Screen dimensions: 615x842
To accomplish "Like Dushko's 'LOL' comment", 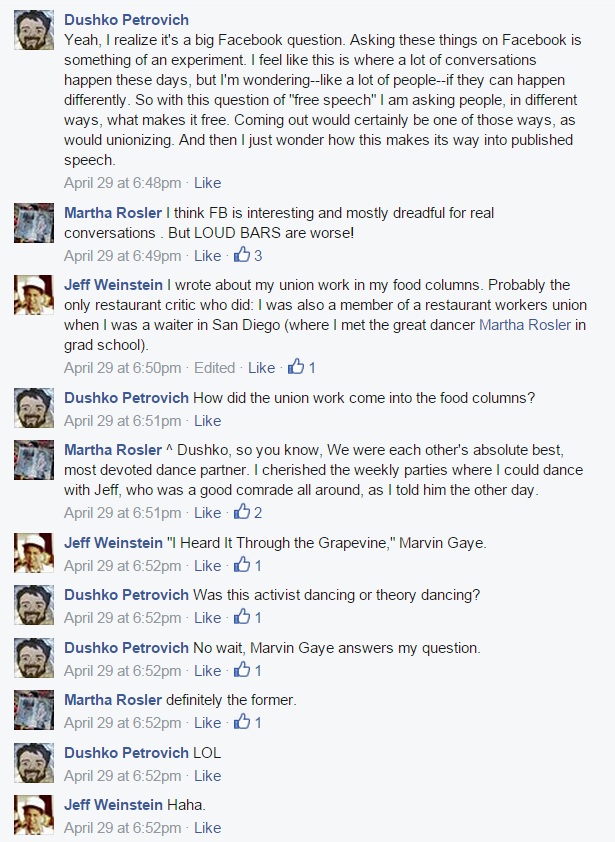I will pyautogui.click(x=207, y=775).
